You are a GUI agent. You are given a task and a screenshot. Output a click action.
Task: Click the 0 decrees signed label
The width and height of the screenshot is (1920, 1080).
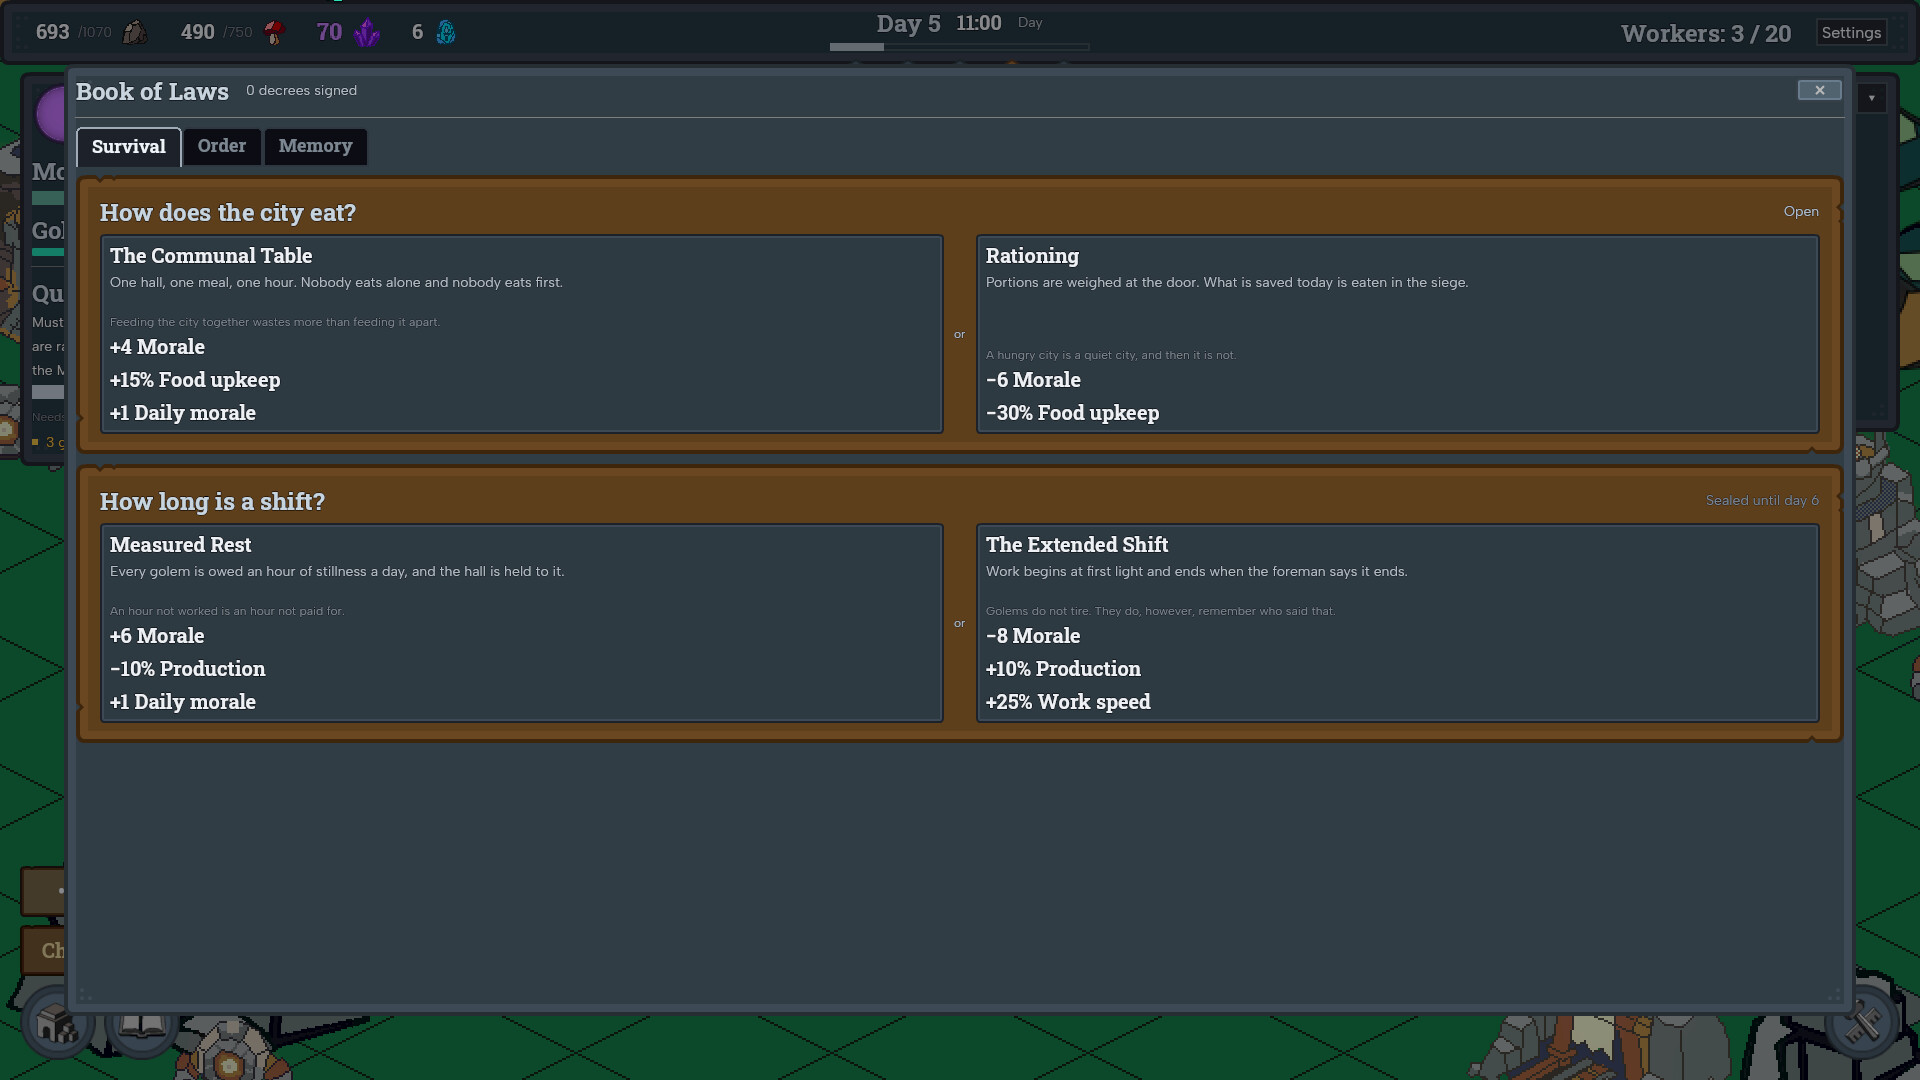point(301,90)
